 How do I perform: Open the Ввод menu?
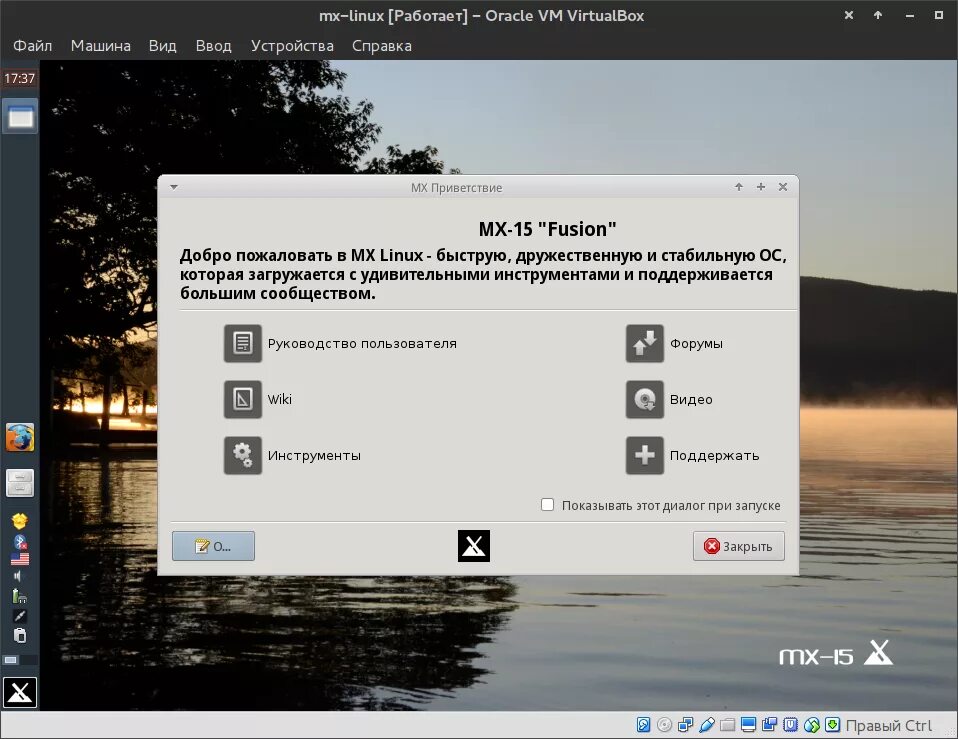(213, 46)
